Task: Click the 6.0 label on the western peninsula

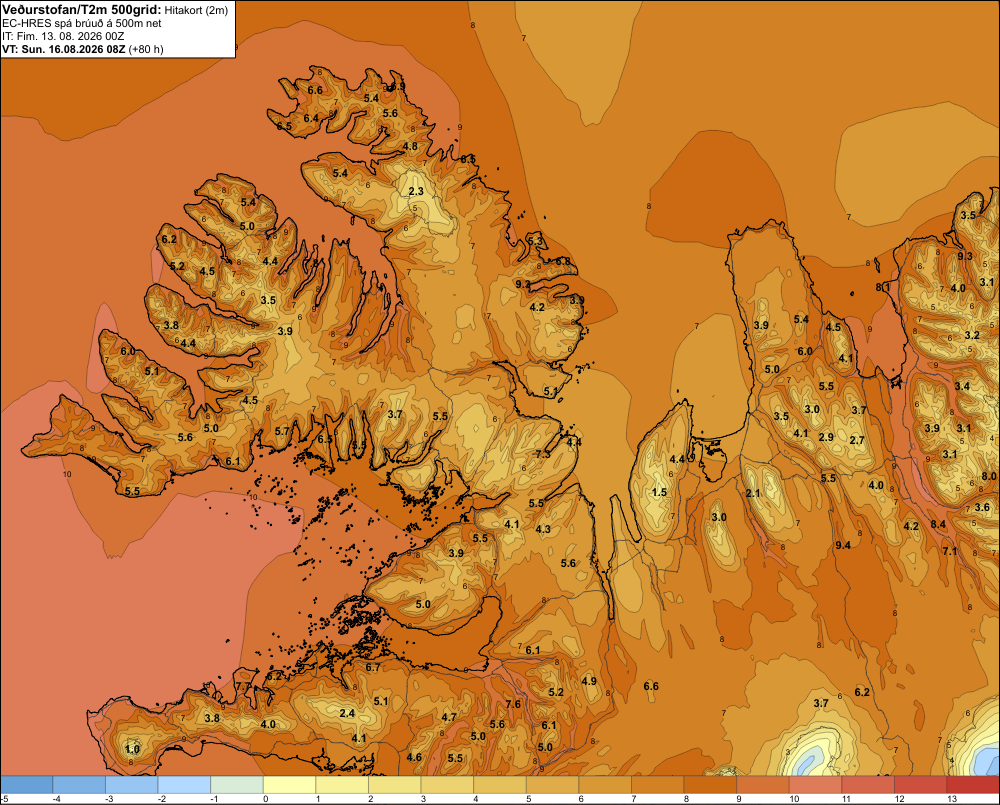Action: pyautogui.click(x=128, y=351)
